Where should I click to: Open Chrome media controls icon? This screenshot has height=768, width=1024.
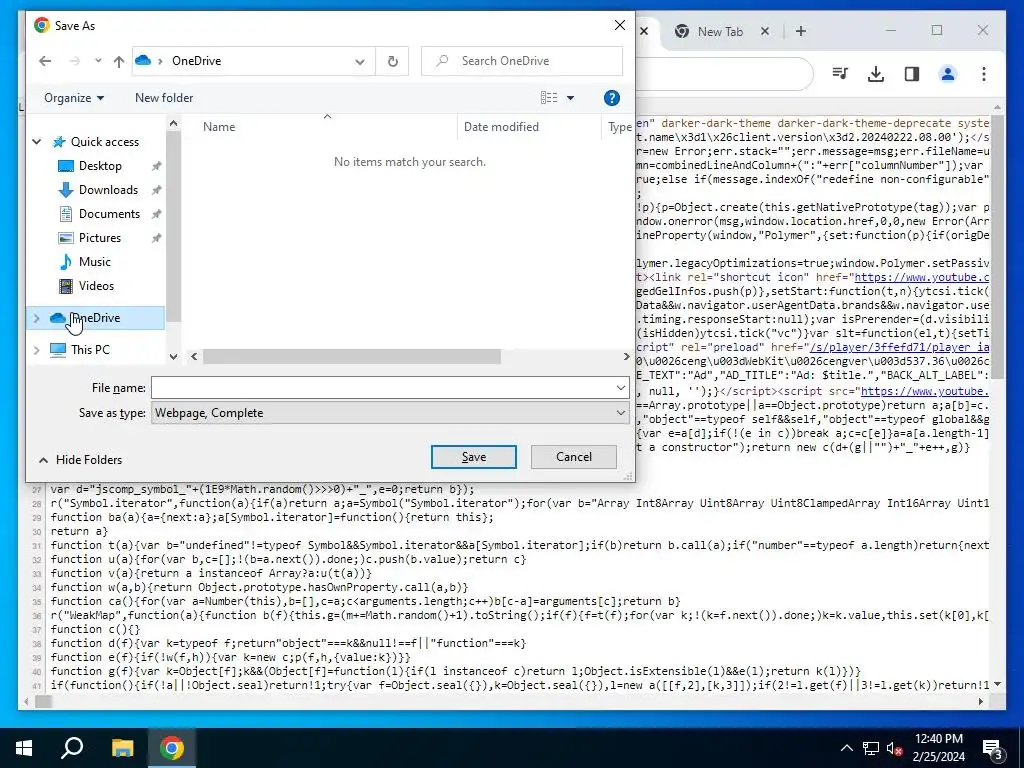click(840, 74)
